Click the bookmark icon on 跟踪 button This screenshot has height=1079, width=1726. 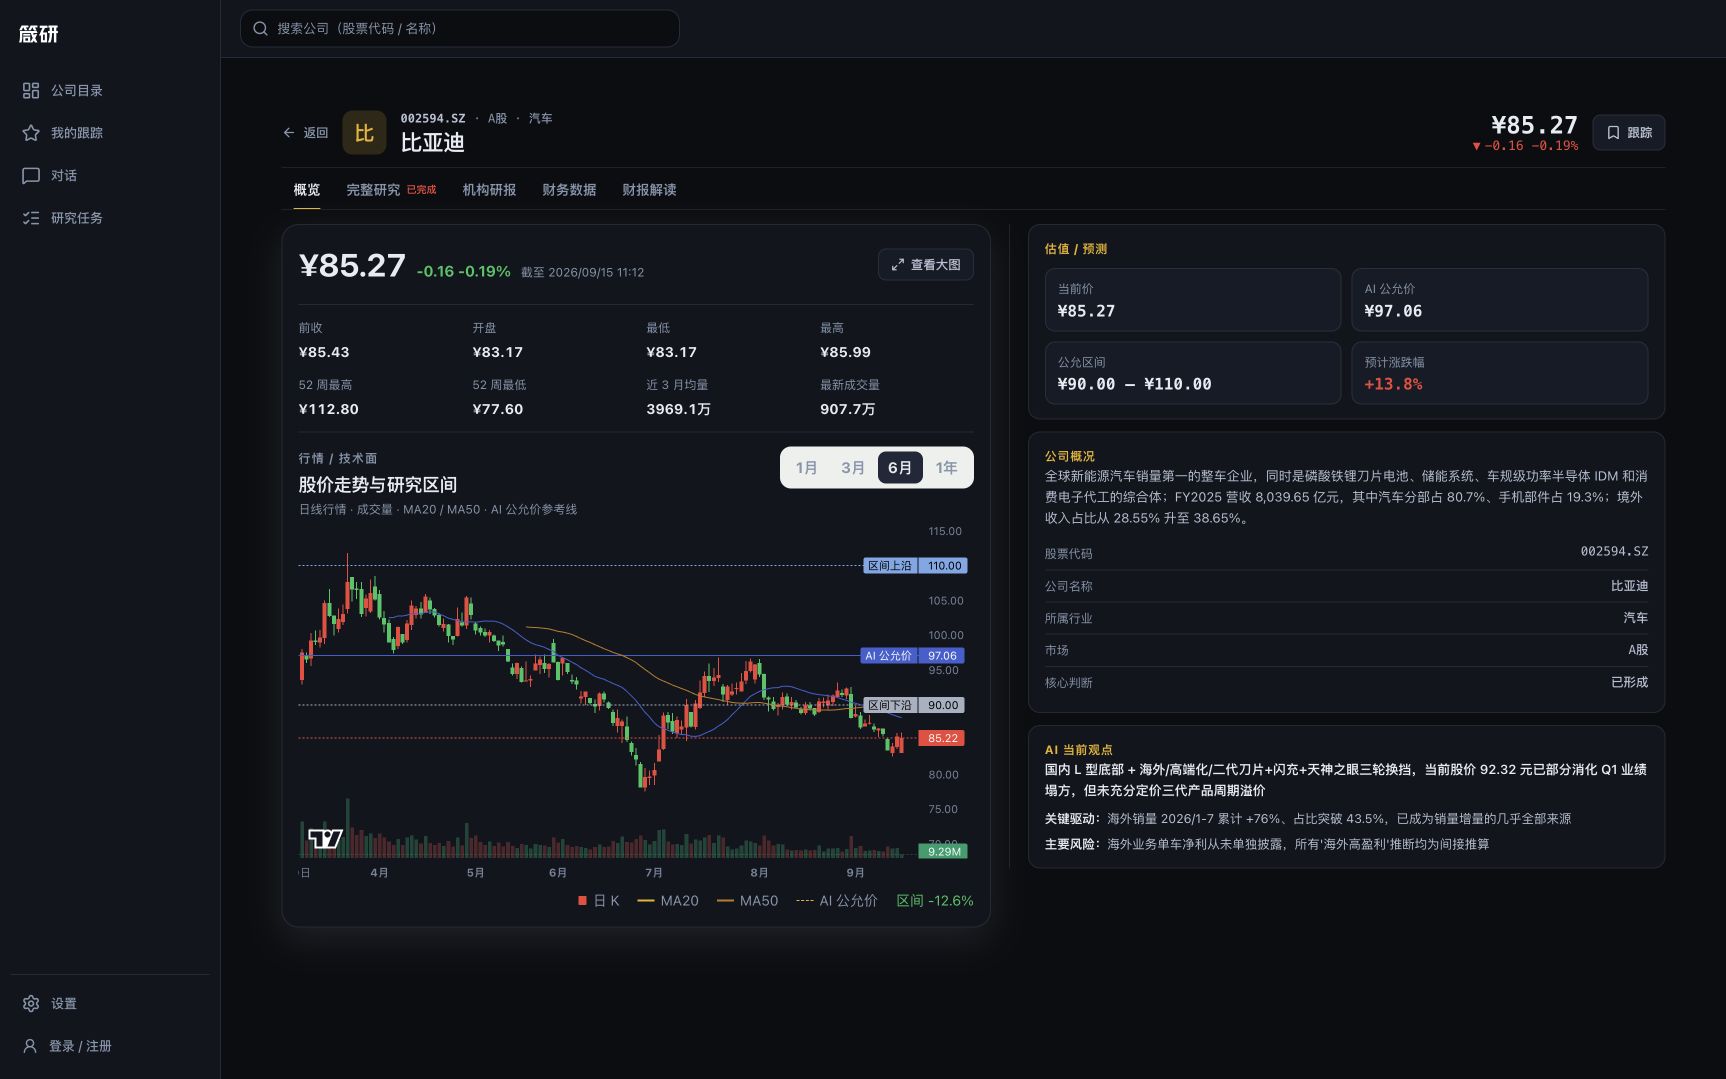(1613, 132)
